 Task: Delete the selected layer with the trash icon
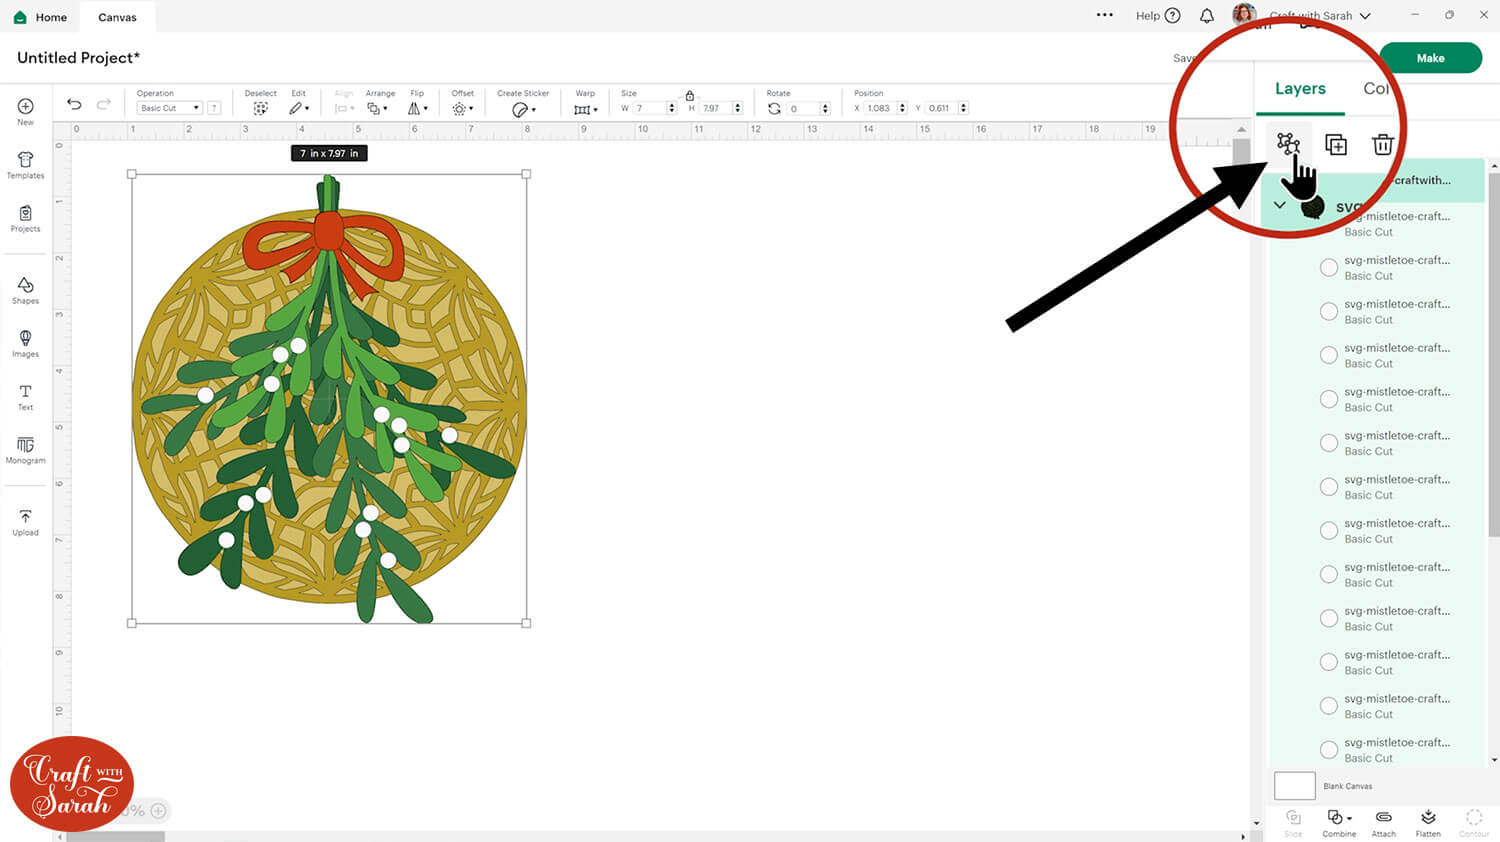click(1383, 145)
